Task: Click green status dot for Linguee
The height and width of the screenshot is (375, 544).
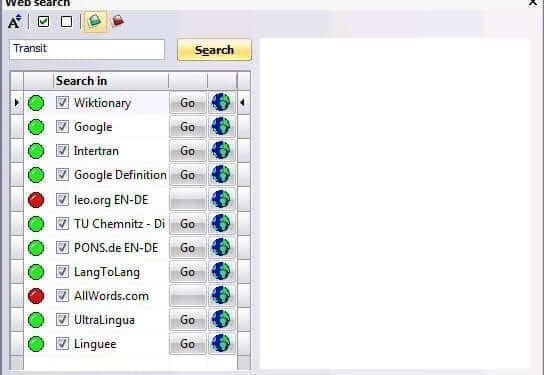Action: click(x=36, y=344)
